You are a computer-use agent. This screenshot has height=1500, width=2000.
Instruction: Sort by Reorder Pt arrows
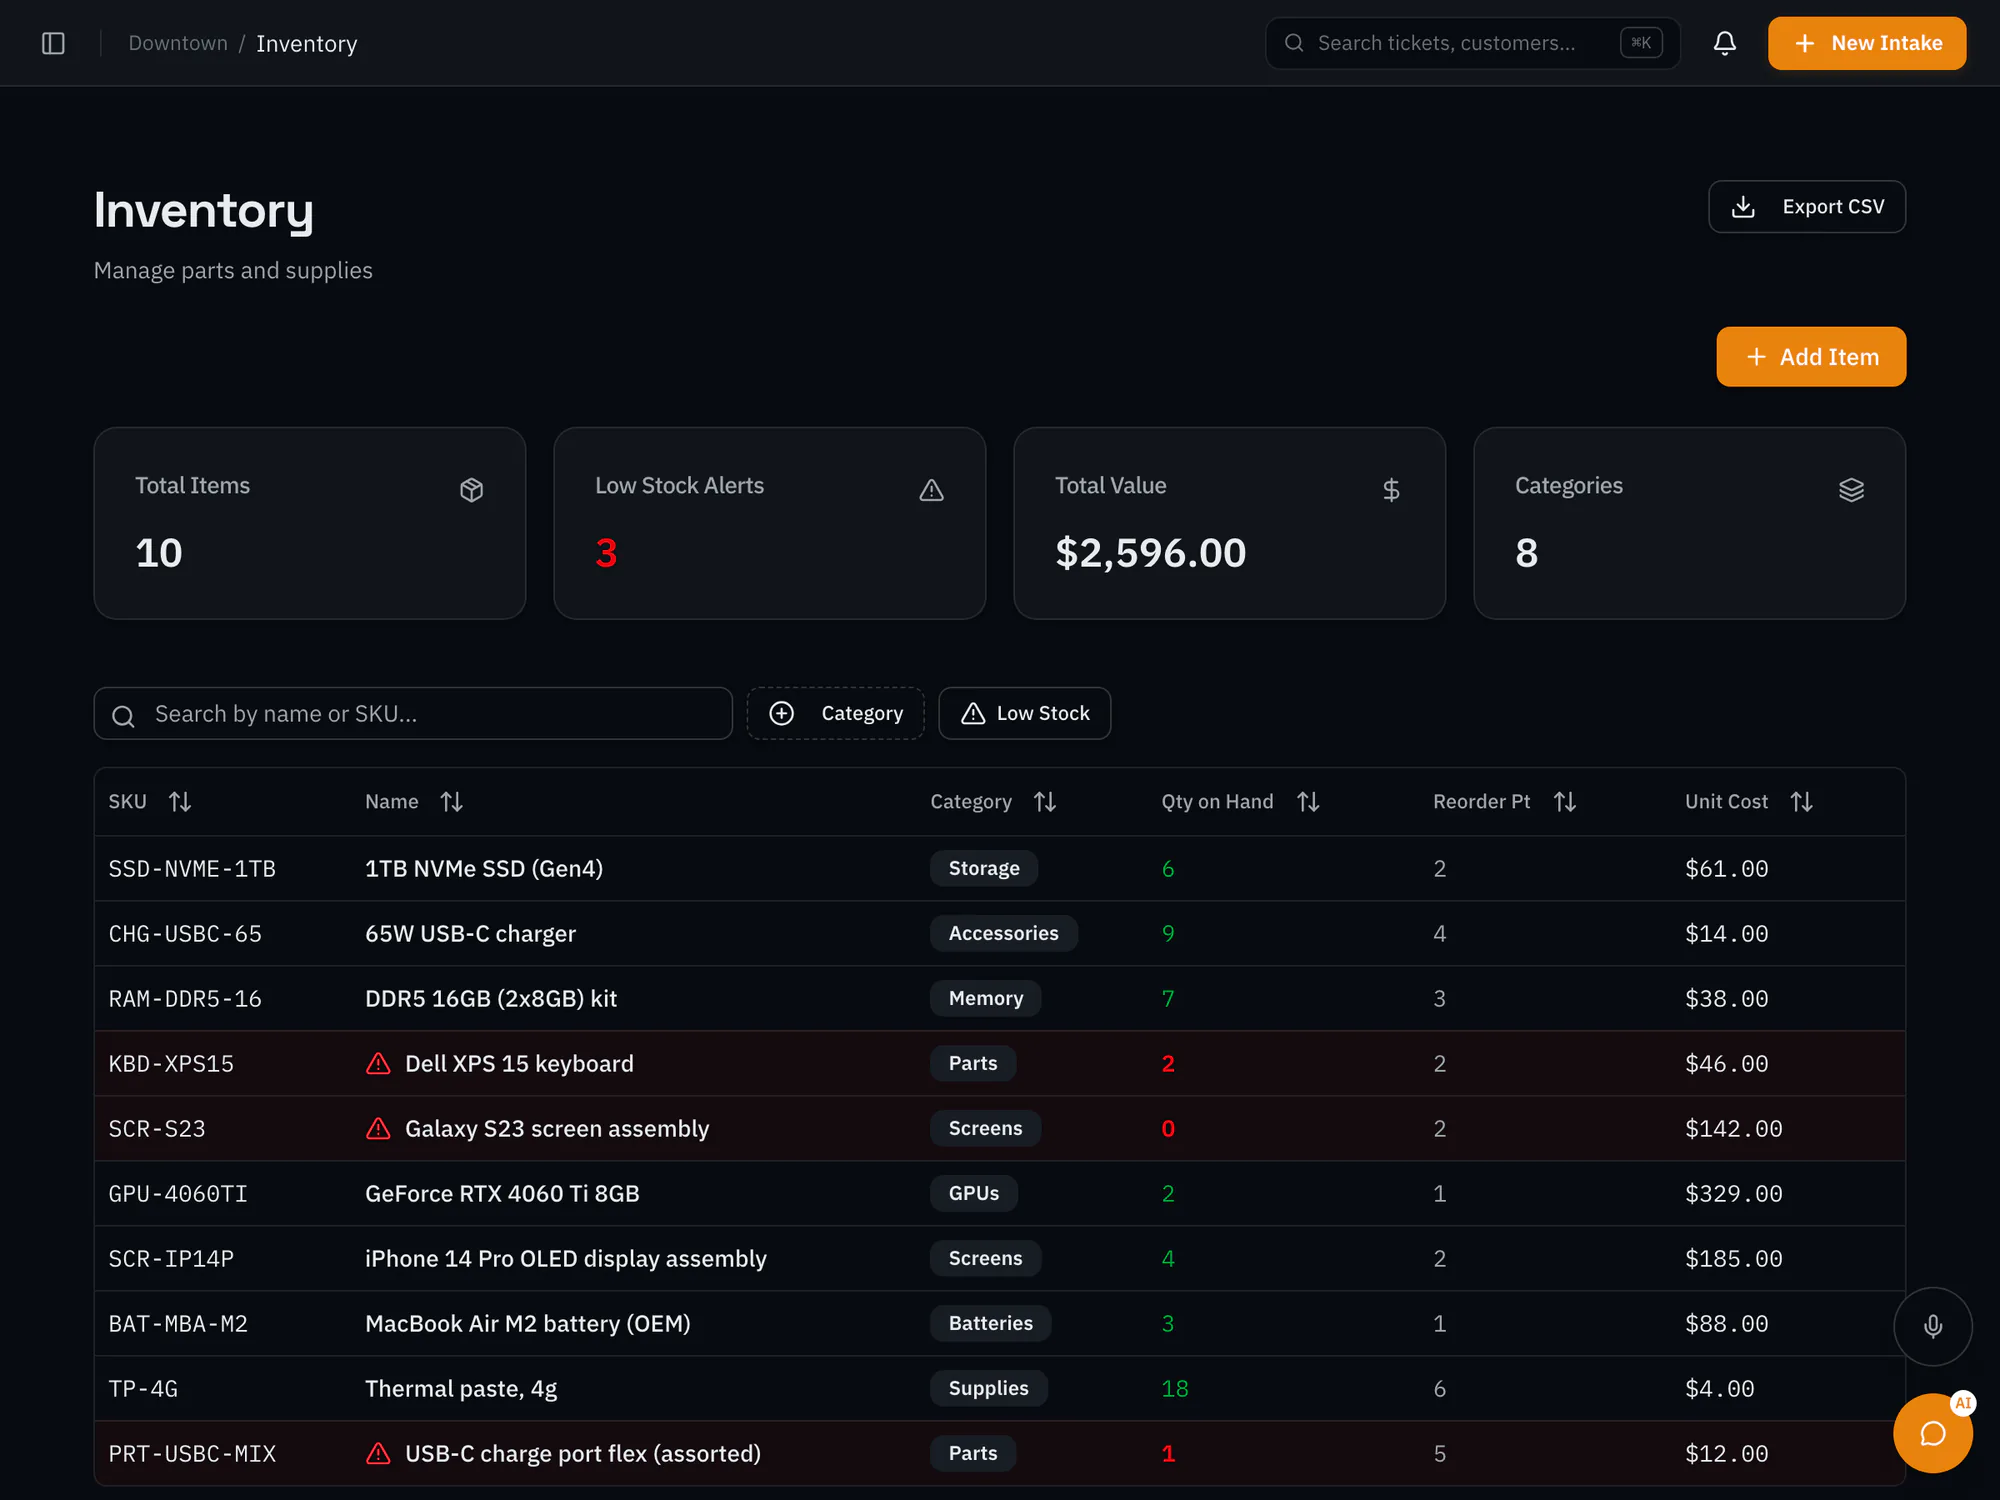[x=1565, y=802]
